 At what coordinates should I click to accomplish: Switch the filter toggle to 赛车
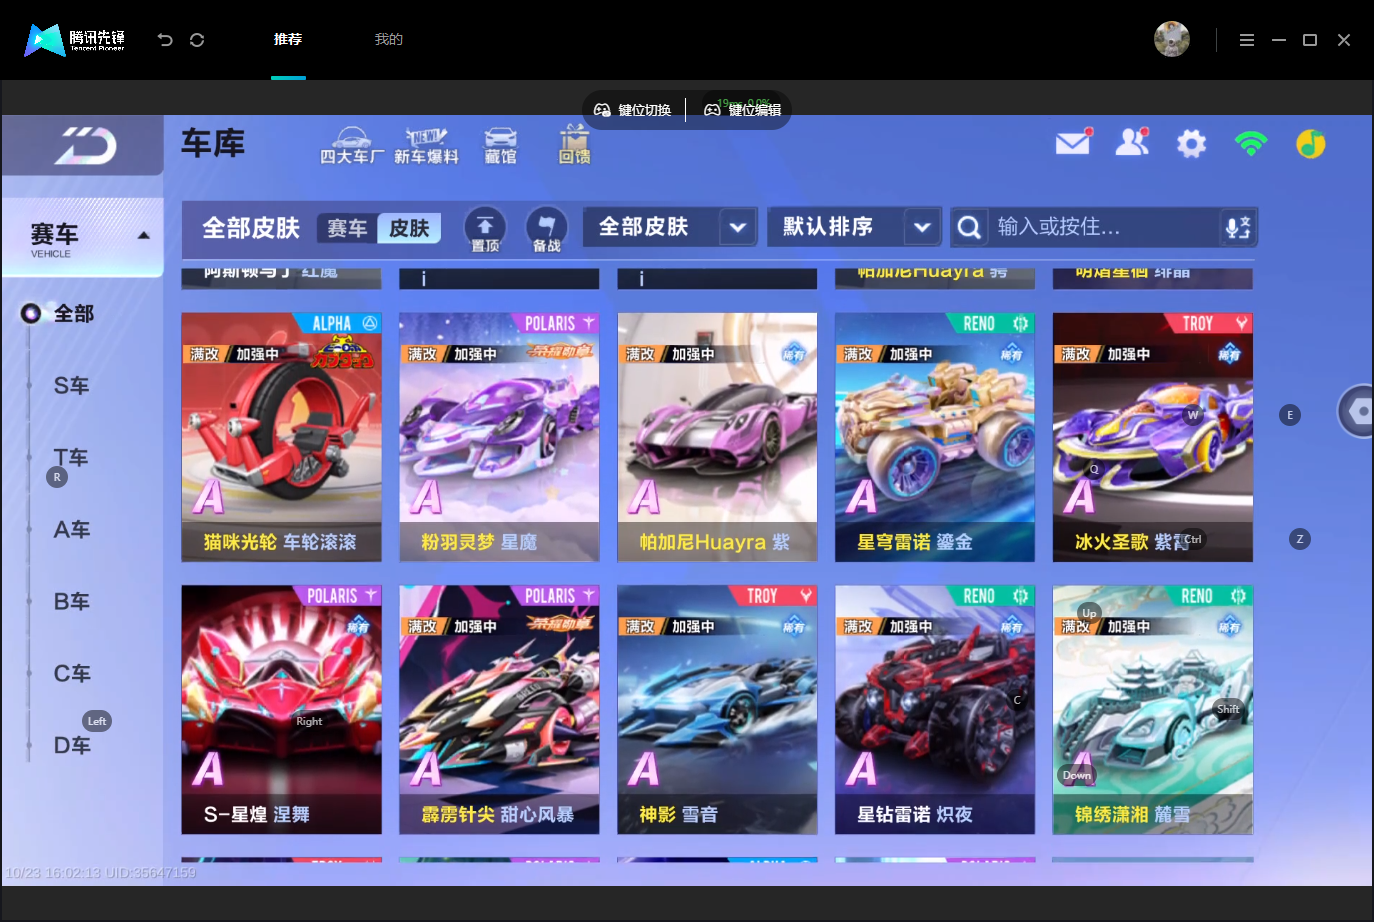point(347,229)
